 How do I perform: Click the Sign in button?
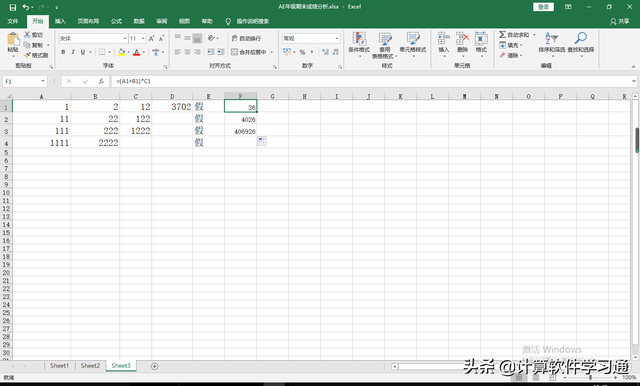543,7
